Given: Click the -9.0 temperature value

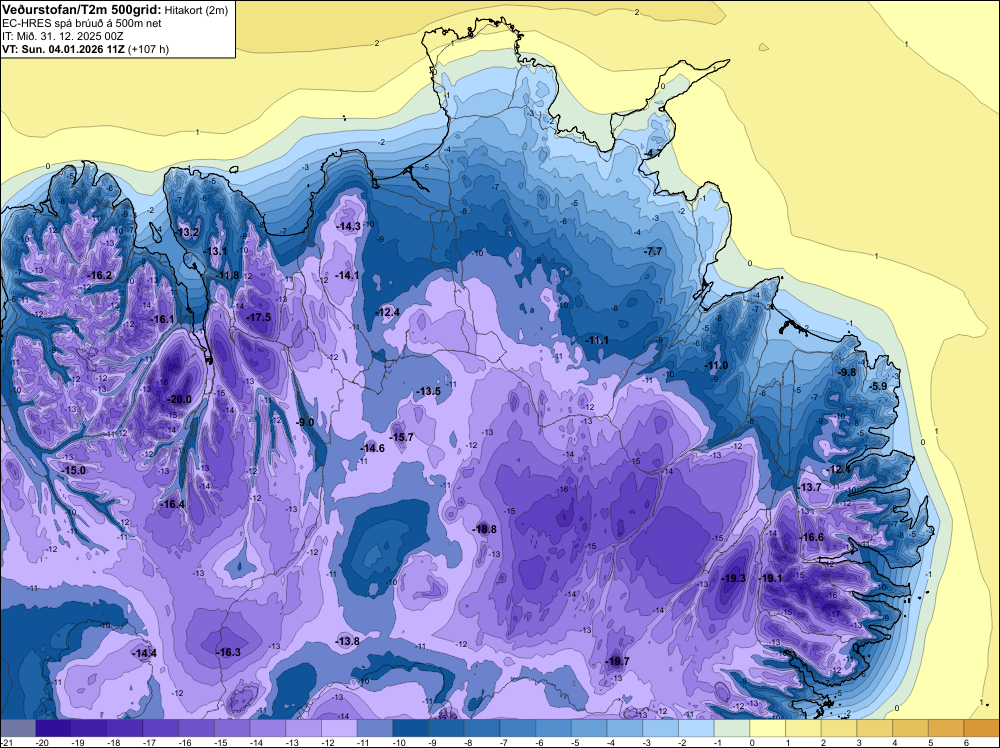Looking at the screenshot, I should [x=305, y=422].
